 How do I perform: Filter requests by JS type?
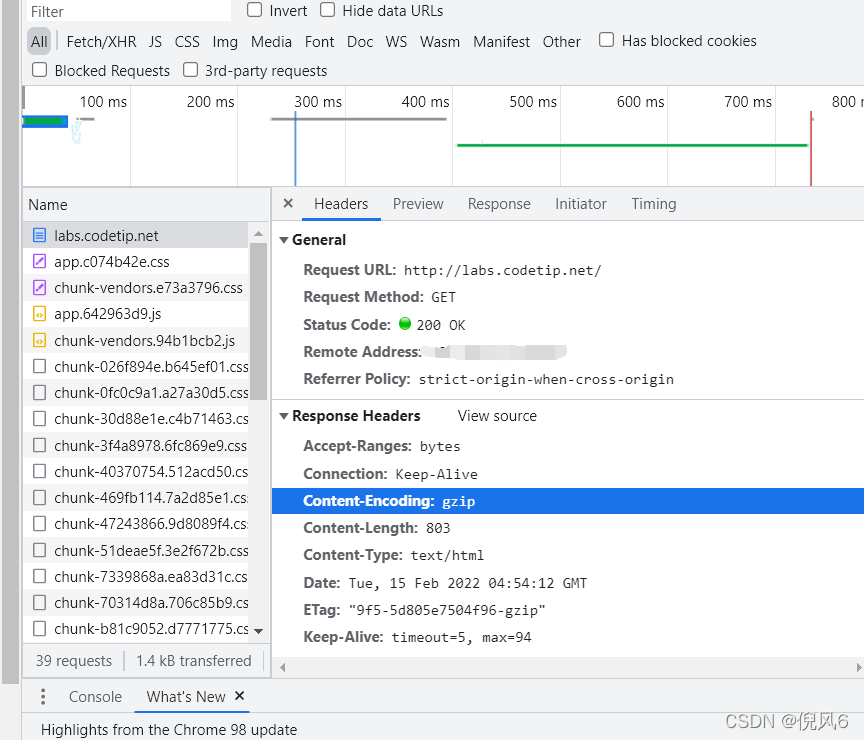[x=155, y=41]
